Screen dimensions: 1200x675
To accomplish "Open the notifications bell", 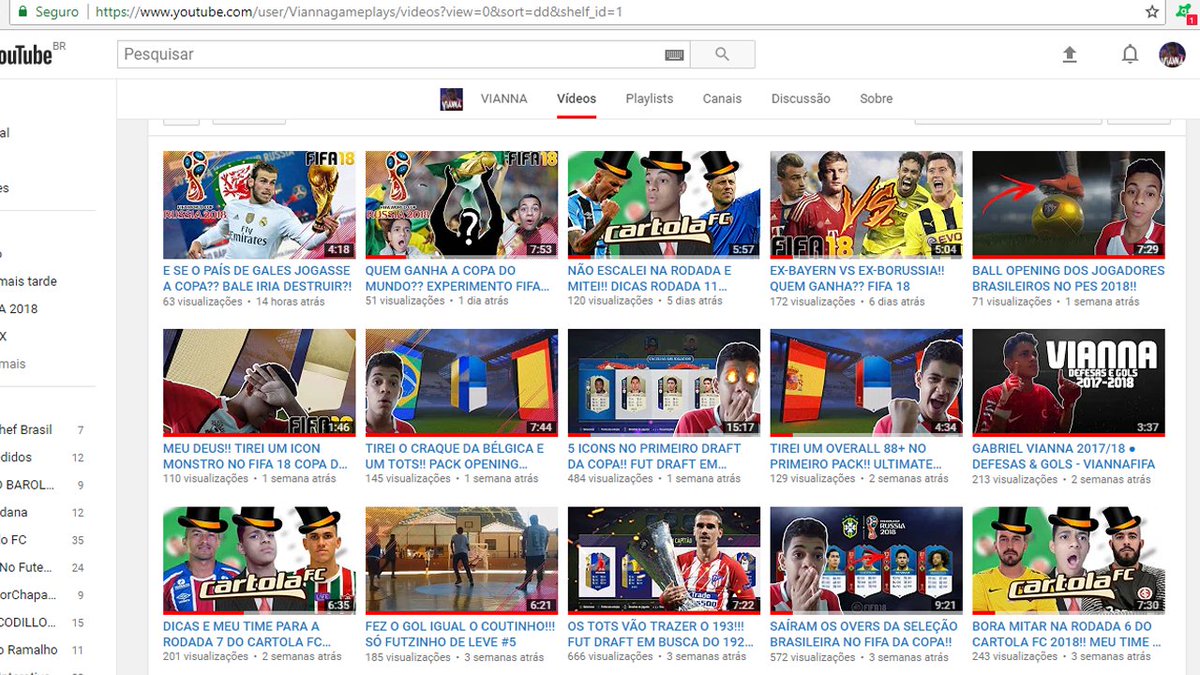I will (x=1130, y=54).
